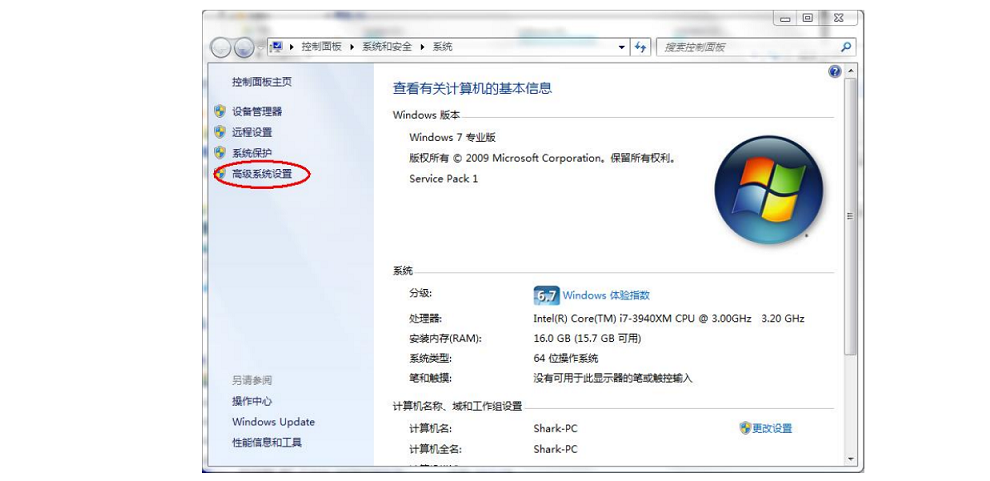This screenshot has height=481, width=990.
Task: Click Shark-PC beside 计算机全名
Action: (556, 449)
